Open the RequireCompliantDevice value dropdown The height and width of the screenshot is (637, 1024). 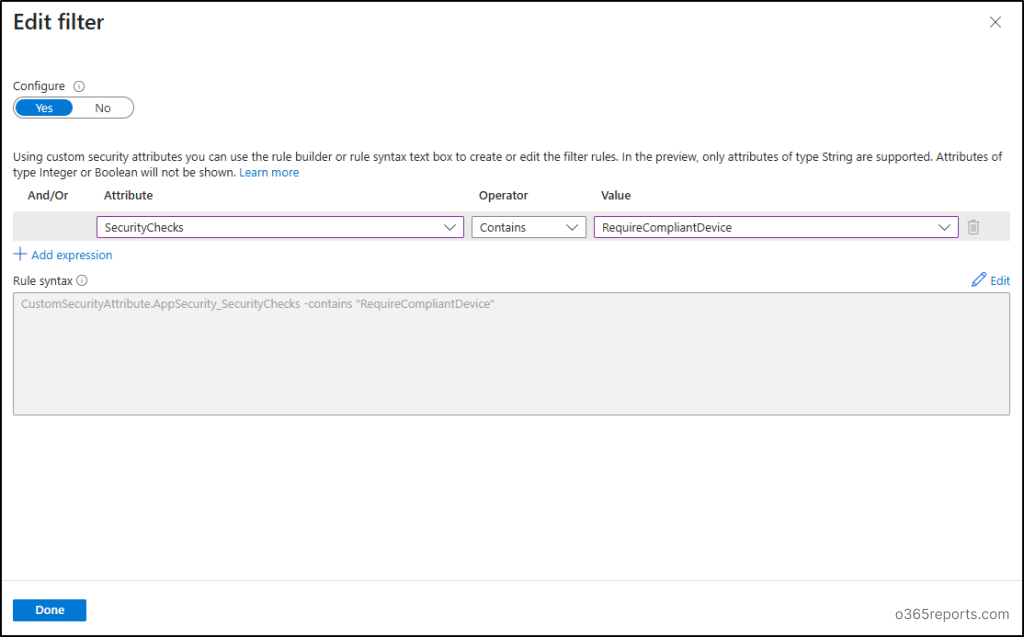click(776, 227)
